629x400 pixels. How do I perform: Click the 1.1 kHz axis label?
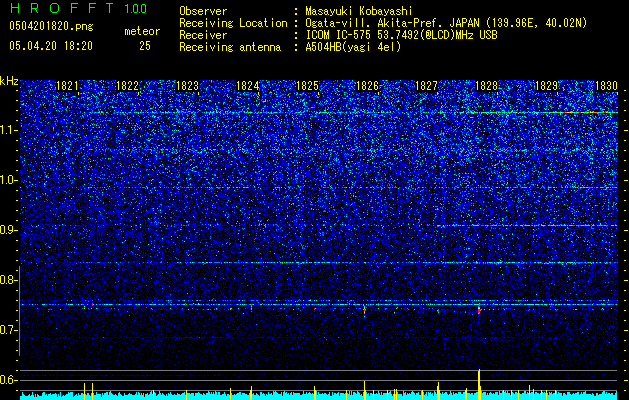(x=9, y=130)
